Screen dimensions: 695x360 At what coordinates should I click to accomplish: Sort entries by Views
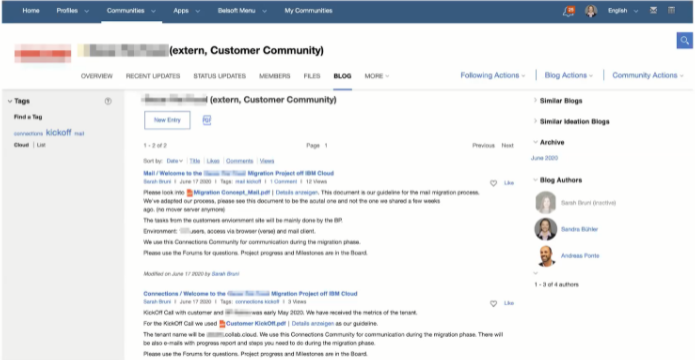click(x=267, y=161)
